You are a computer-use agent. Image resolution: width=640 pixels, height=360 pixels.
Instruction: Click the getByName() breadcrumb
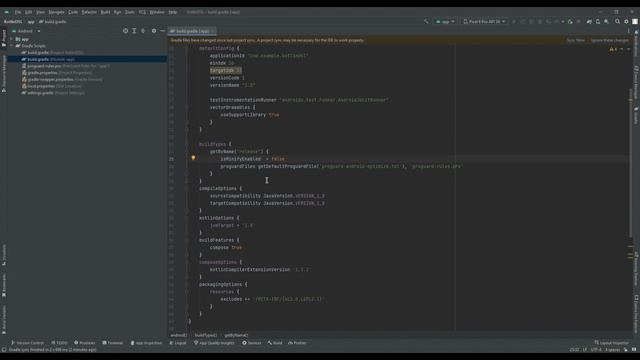click(x=236, y=336)
